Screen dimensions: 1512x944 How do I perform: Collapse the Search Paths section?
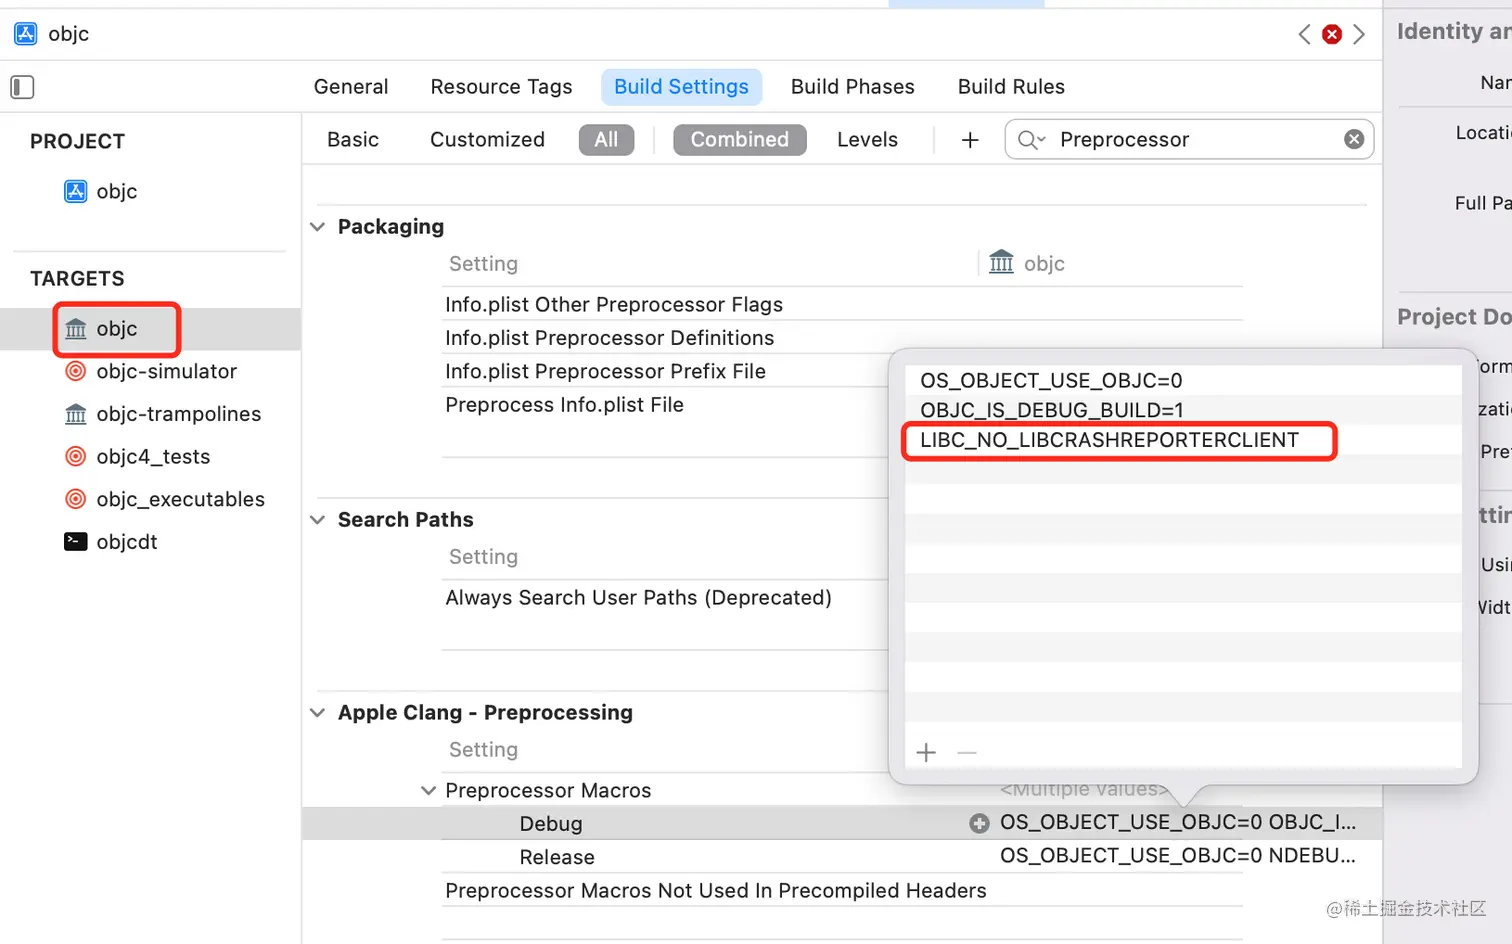[318, 520]
